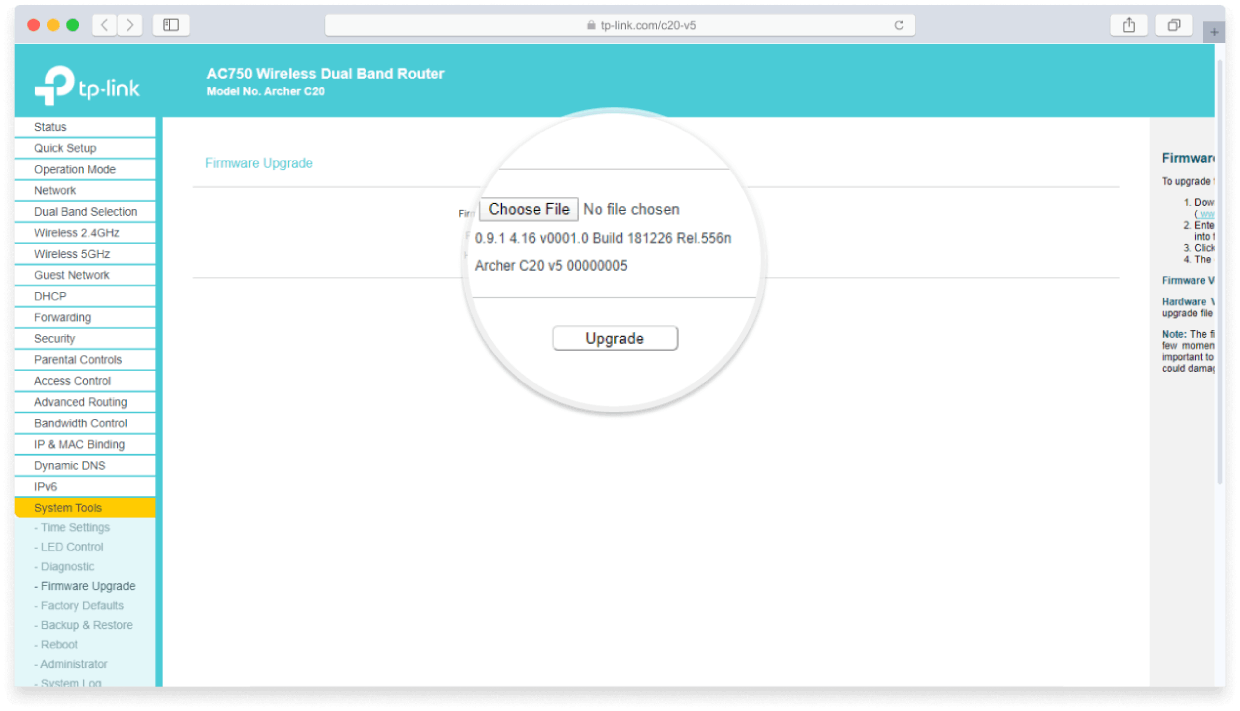
Task: Click the tp-link logo
Action: pos(87,85)
